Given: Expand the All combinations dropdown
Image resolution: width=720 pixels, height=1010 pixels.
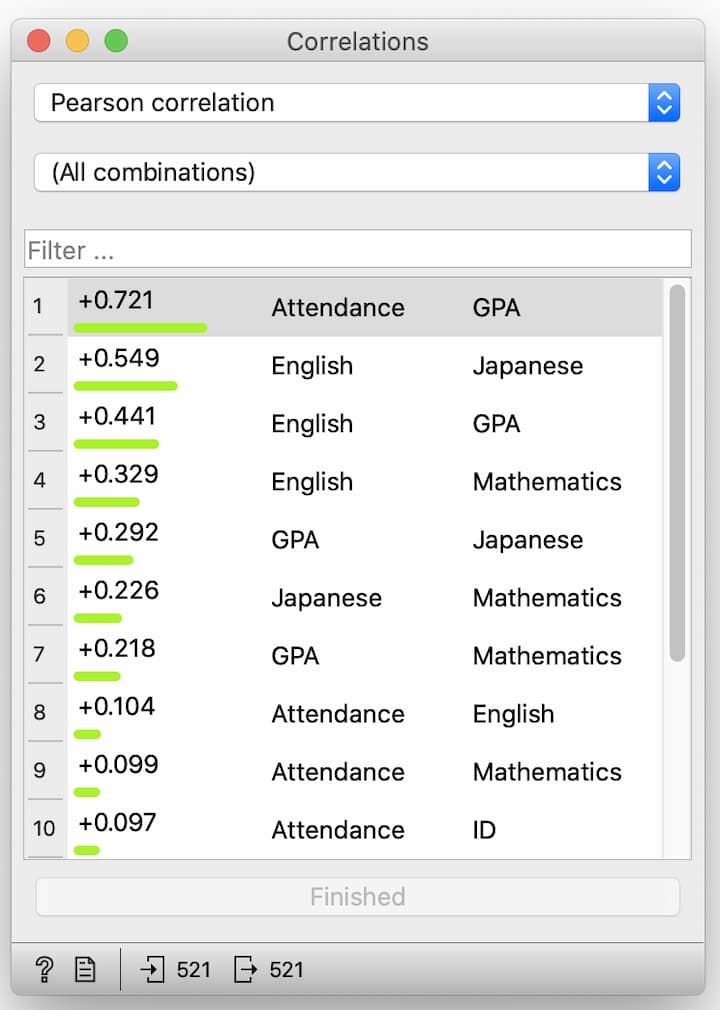Looking at the screenshot, I should tap(357, 172).
